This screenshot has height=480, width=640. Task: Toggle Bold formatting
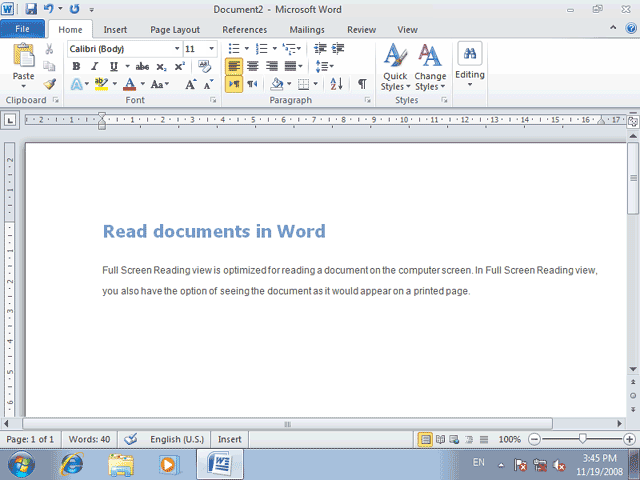pos(76,67)
